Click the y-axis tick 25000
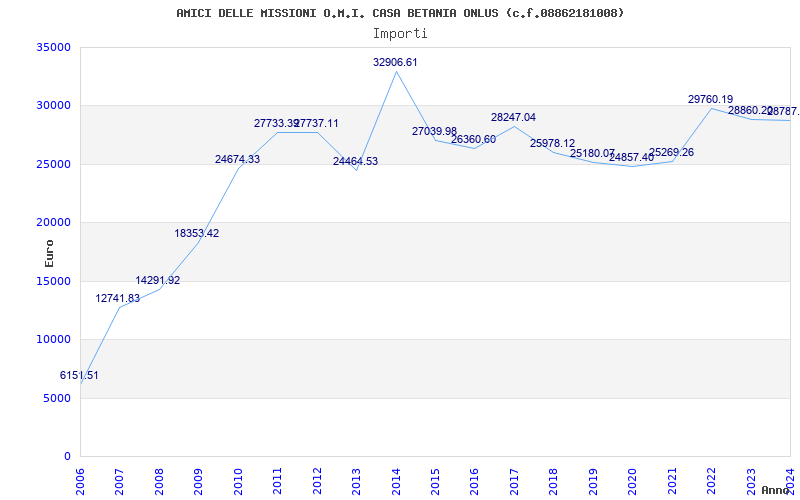This screenshot has height=500, width=800. point(53,164)
